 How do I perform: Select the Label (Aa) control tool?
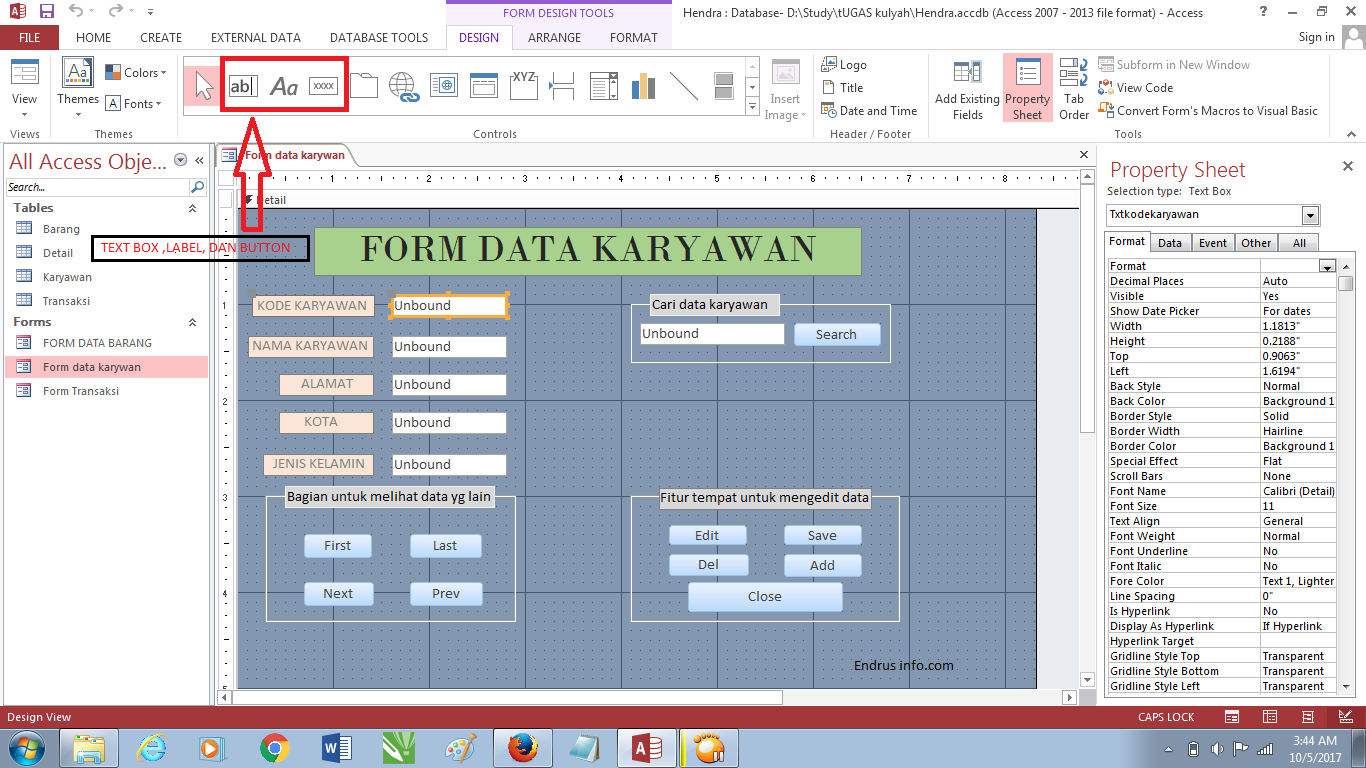283,86
